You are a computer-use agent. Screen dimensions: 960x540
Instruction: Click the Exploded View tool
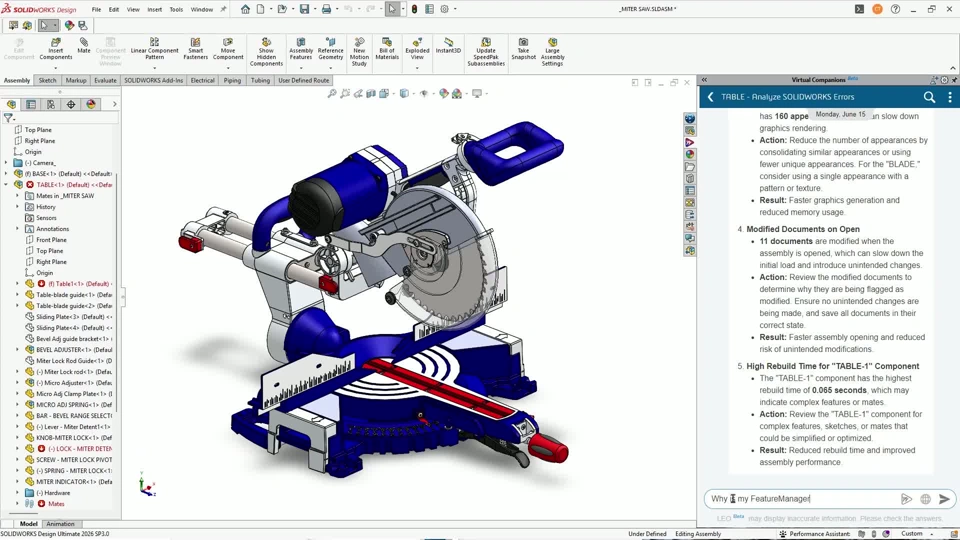pyautogui.click(x=417, y=48)
